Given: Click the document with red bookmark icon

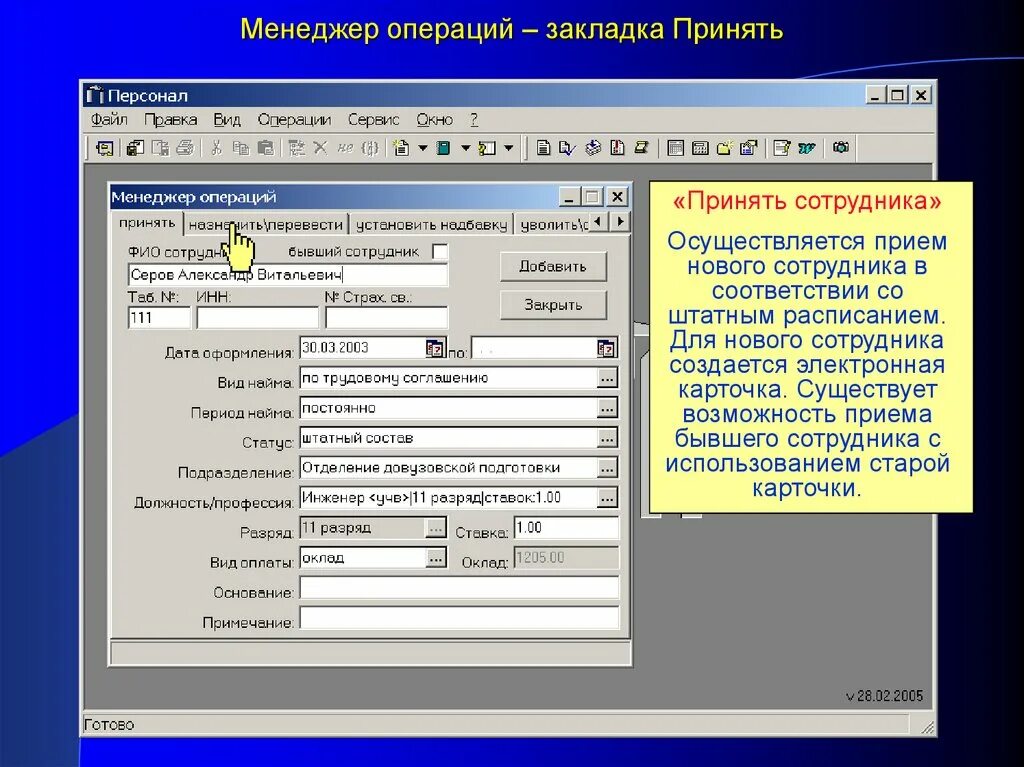Looking at the screenshot, I should pyautogui.click(x=617, y=148).
